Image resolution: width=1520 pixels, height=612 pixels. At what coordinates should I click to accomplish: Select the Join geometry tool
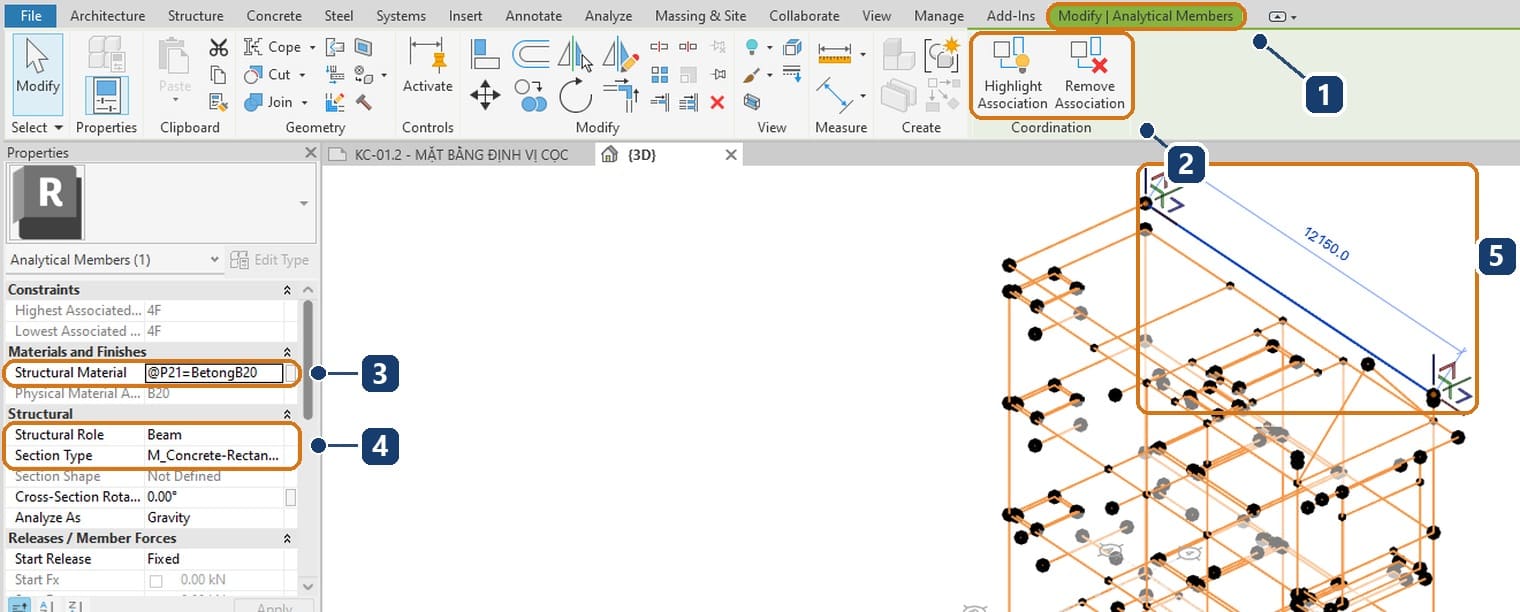(268, 102)
